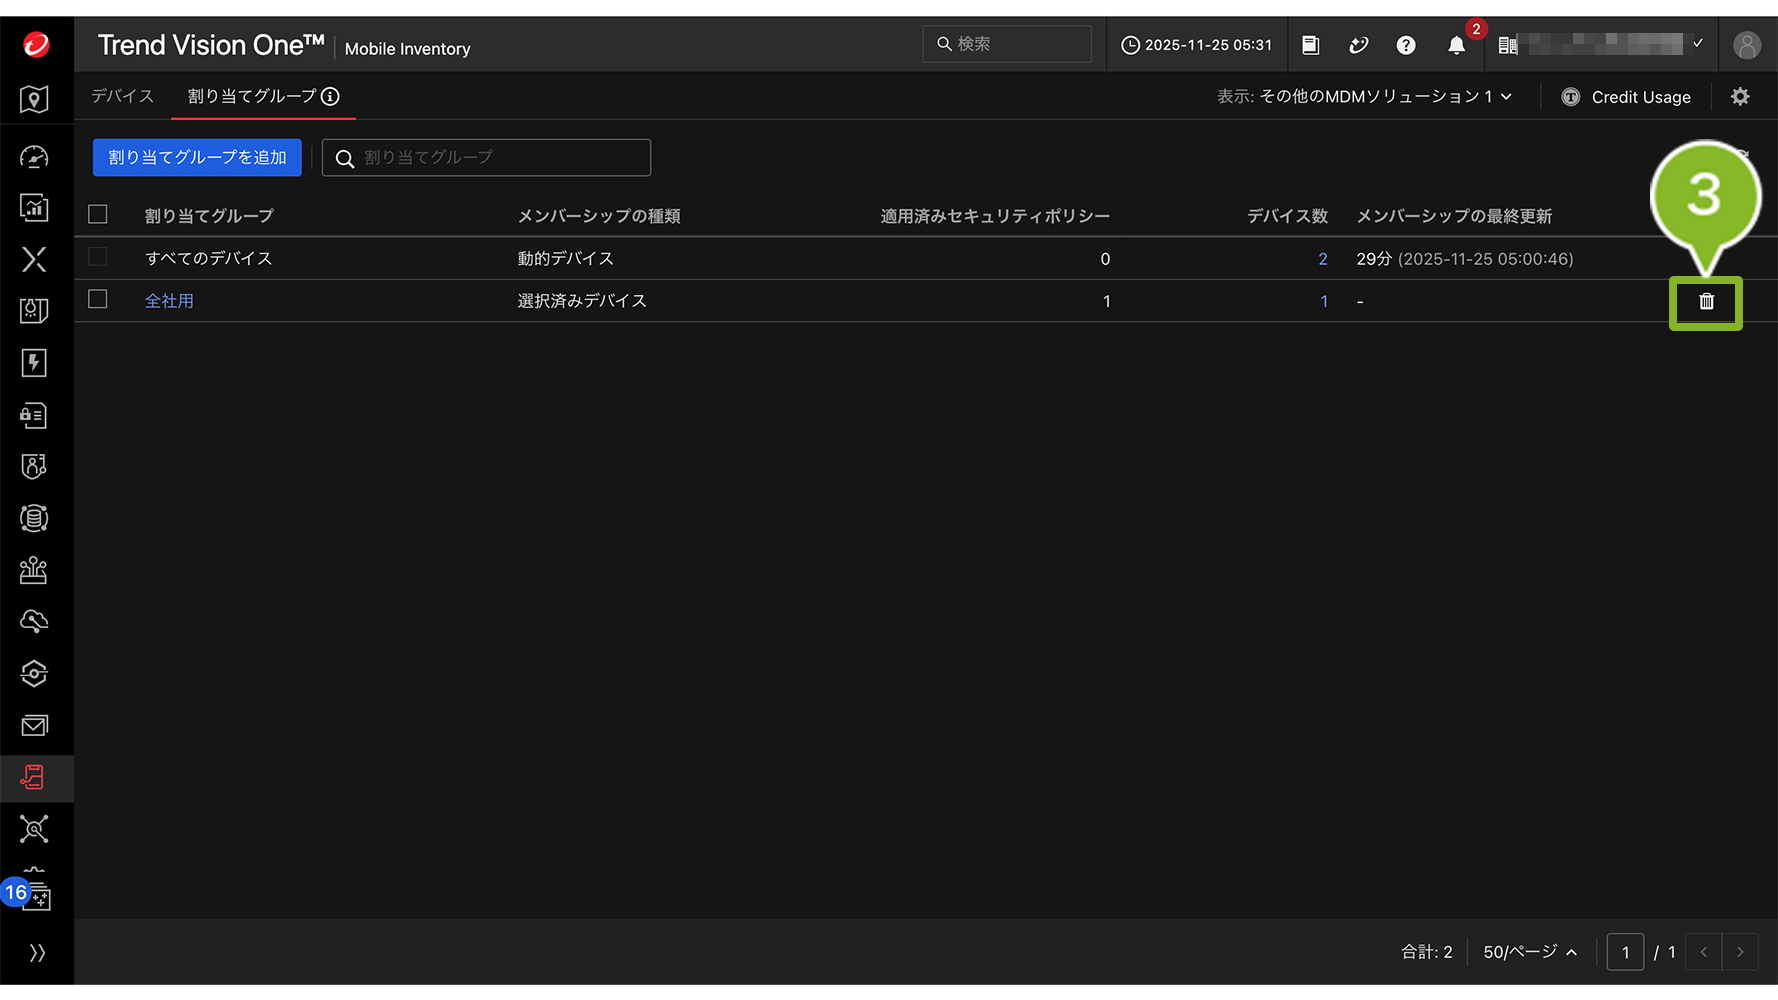The height and width of the screenshot is (1000, 1778).
Task: Open Mobile Security icon in sidebar
Action: click(x=34, y=777)
